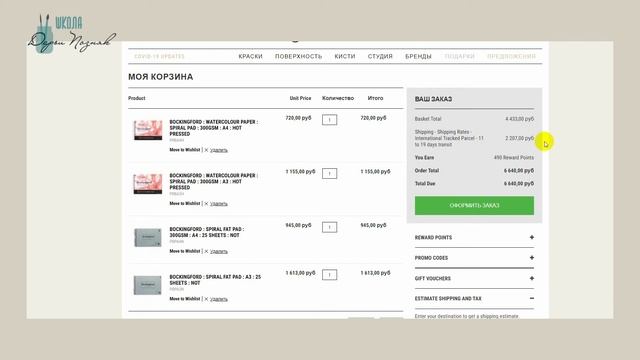Open the ПОДАРКИ menu
640x360 pixels.
[x=459, y=56]
